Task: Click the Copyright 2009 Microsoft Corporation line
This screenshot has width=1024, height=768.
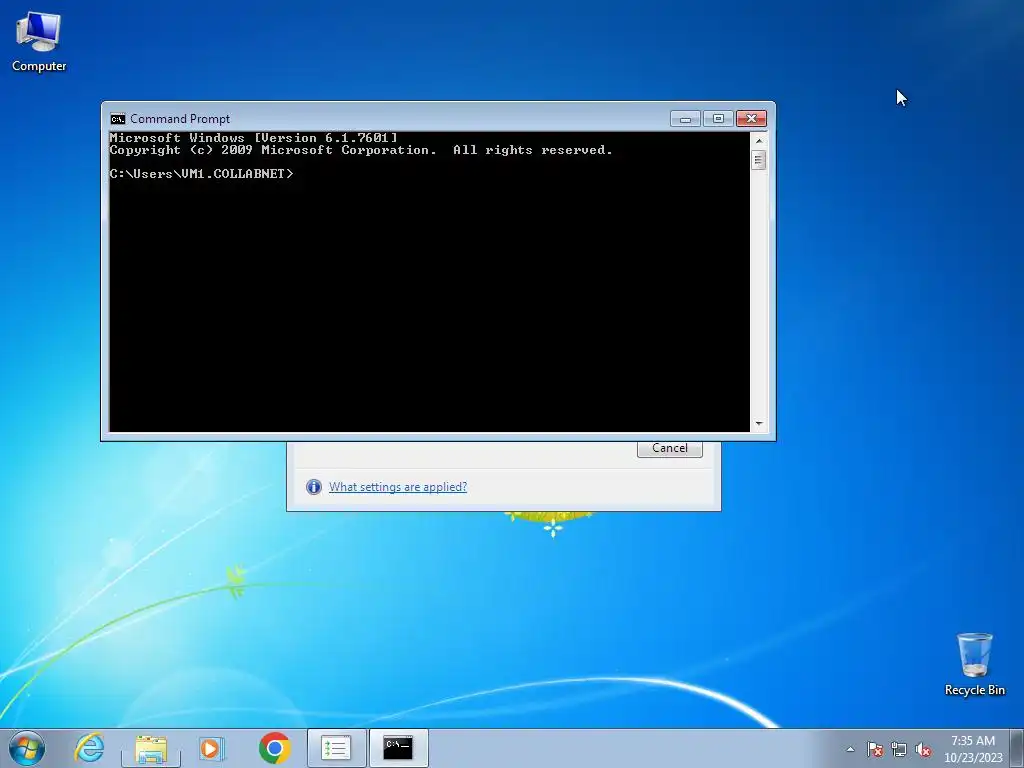Action: 361,150
